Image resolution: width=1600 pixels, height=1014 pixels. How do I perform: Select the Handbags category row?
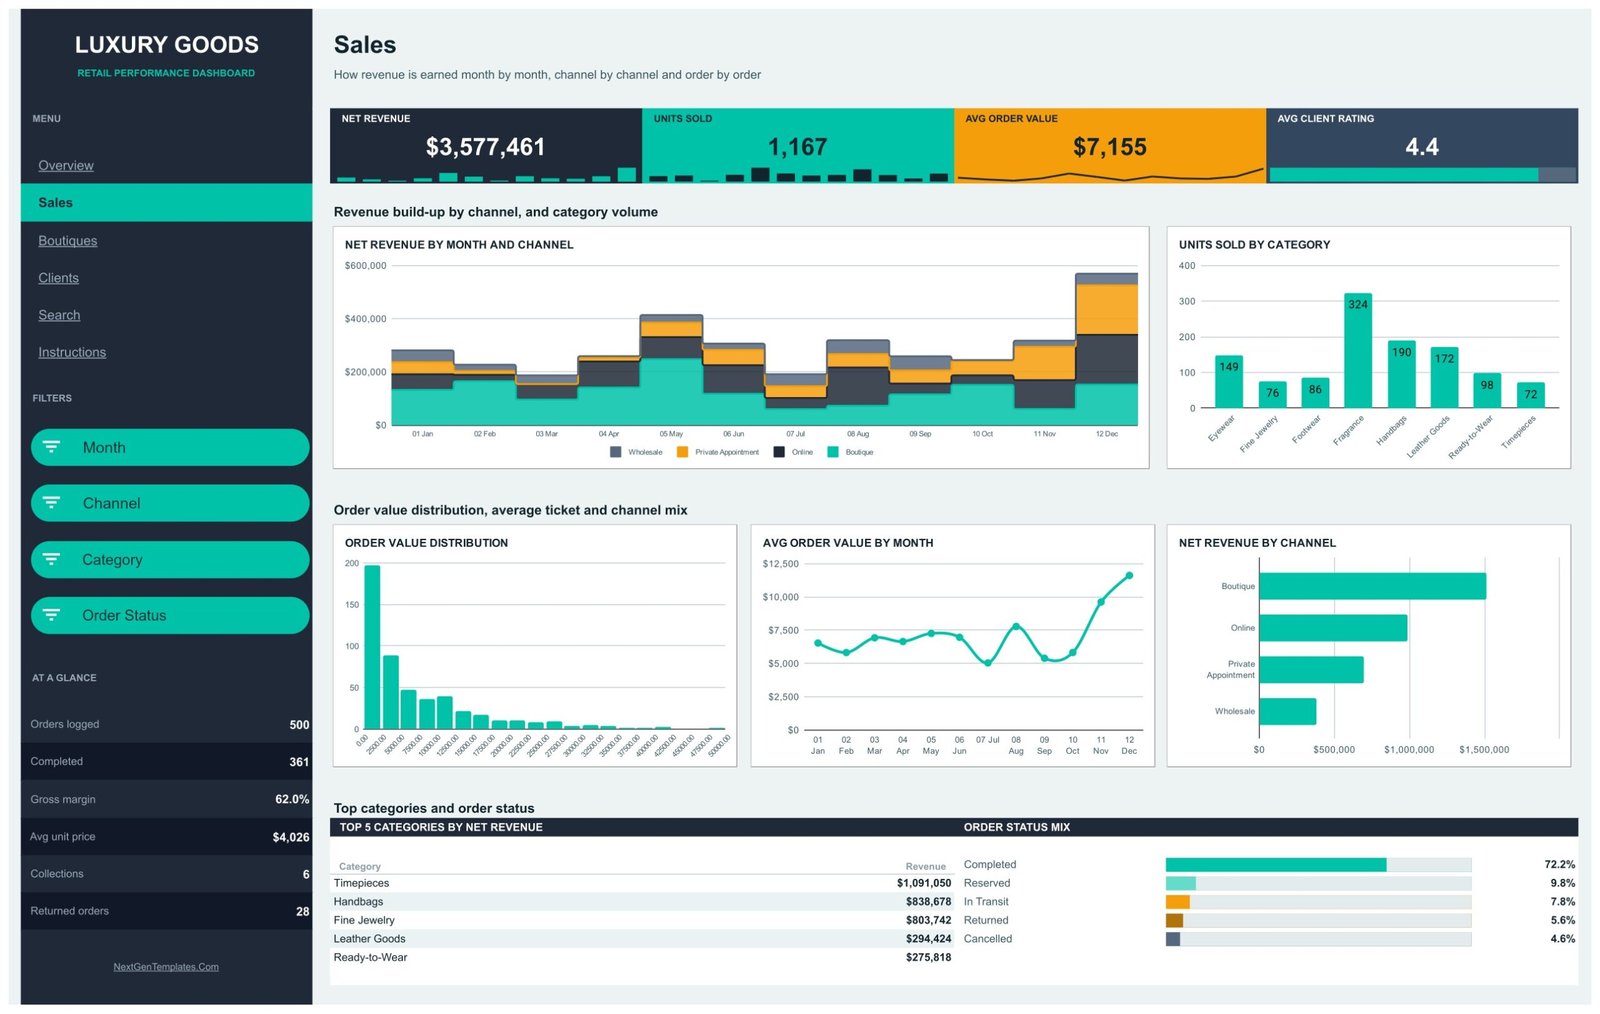point(642,902)
